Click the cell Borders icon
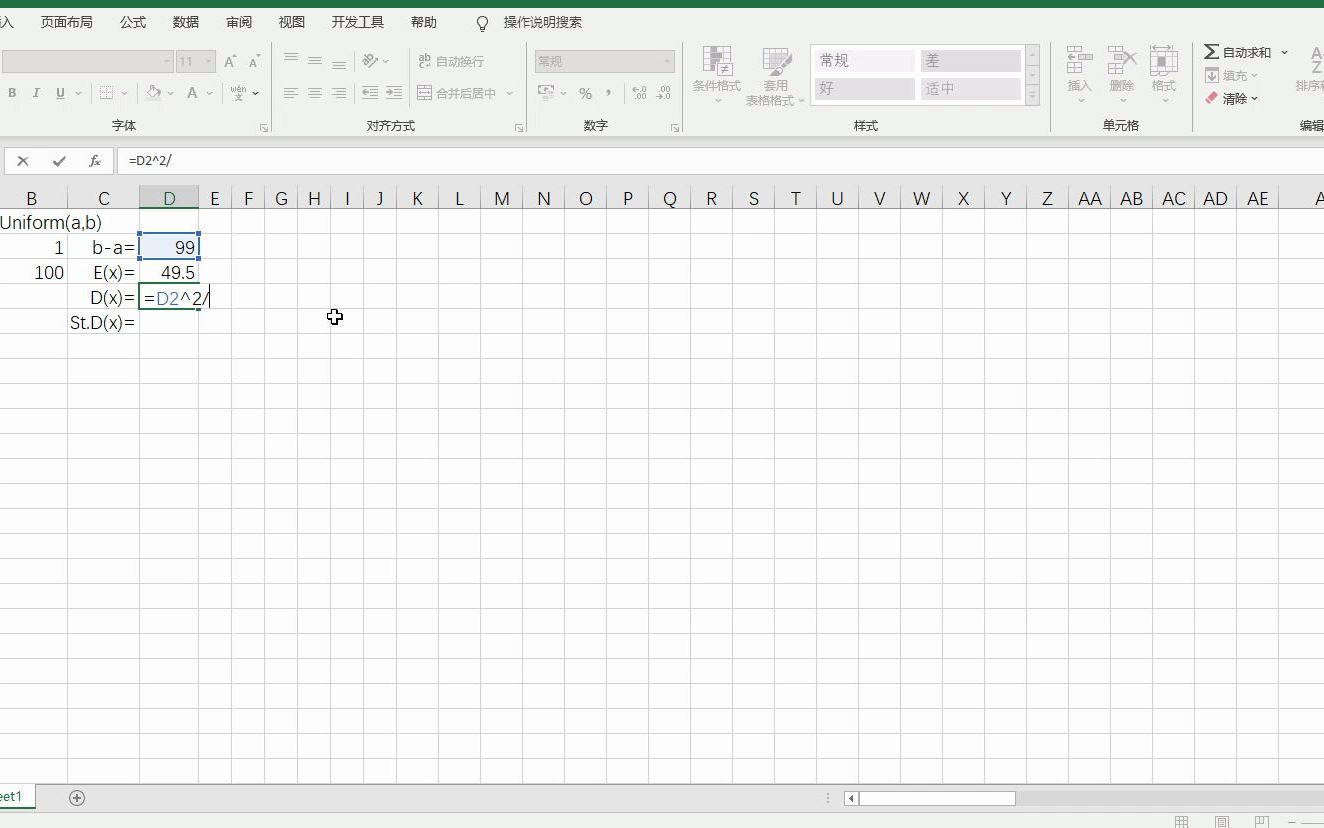1324x828 pixels. (x=106, y=93)
